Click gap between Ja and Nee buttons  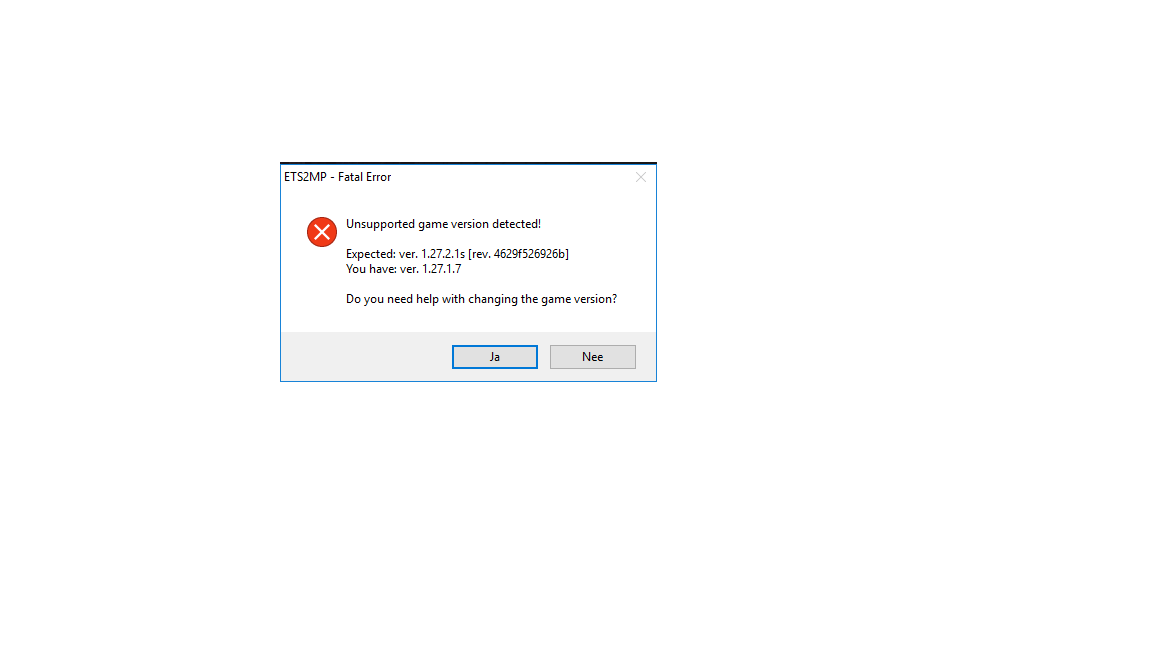coord(544,357)
